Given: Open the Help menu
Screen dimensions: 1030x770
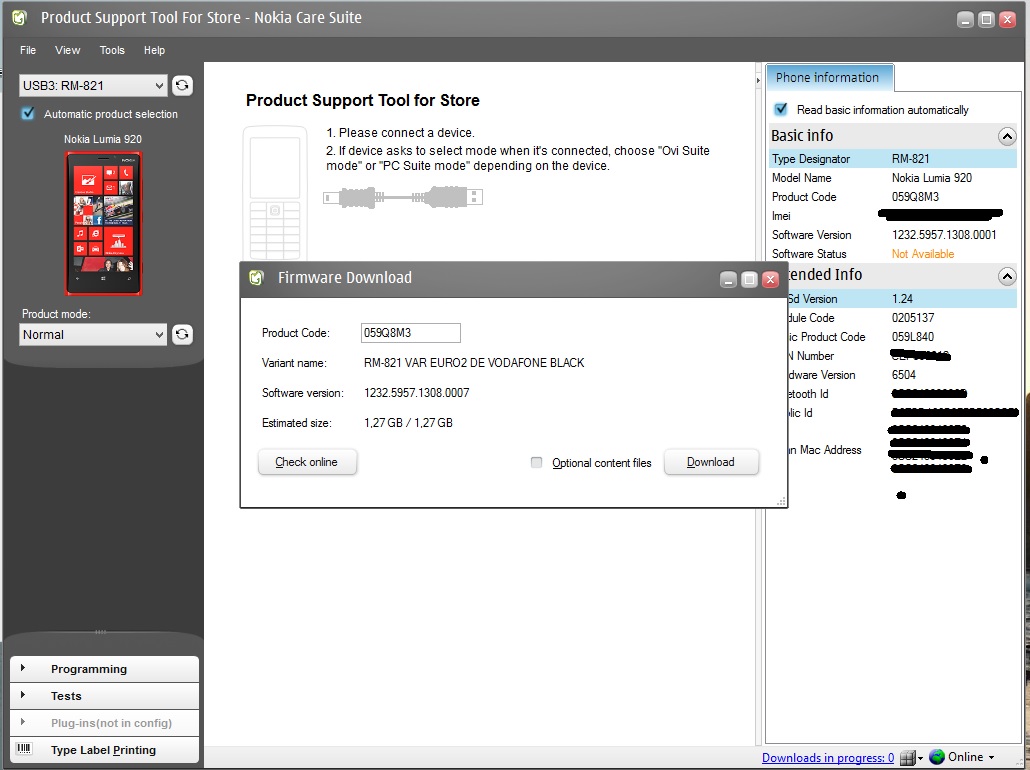Looking at the screenshot, I should tap(154, 50).
